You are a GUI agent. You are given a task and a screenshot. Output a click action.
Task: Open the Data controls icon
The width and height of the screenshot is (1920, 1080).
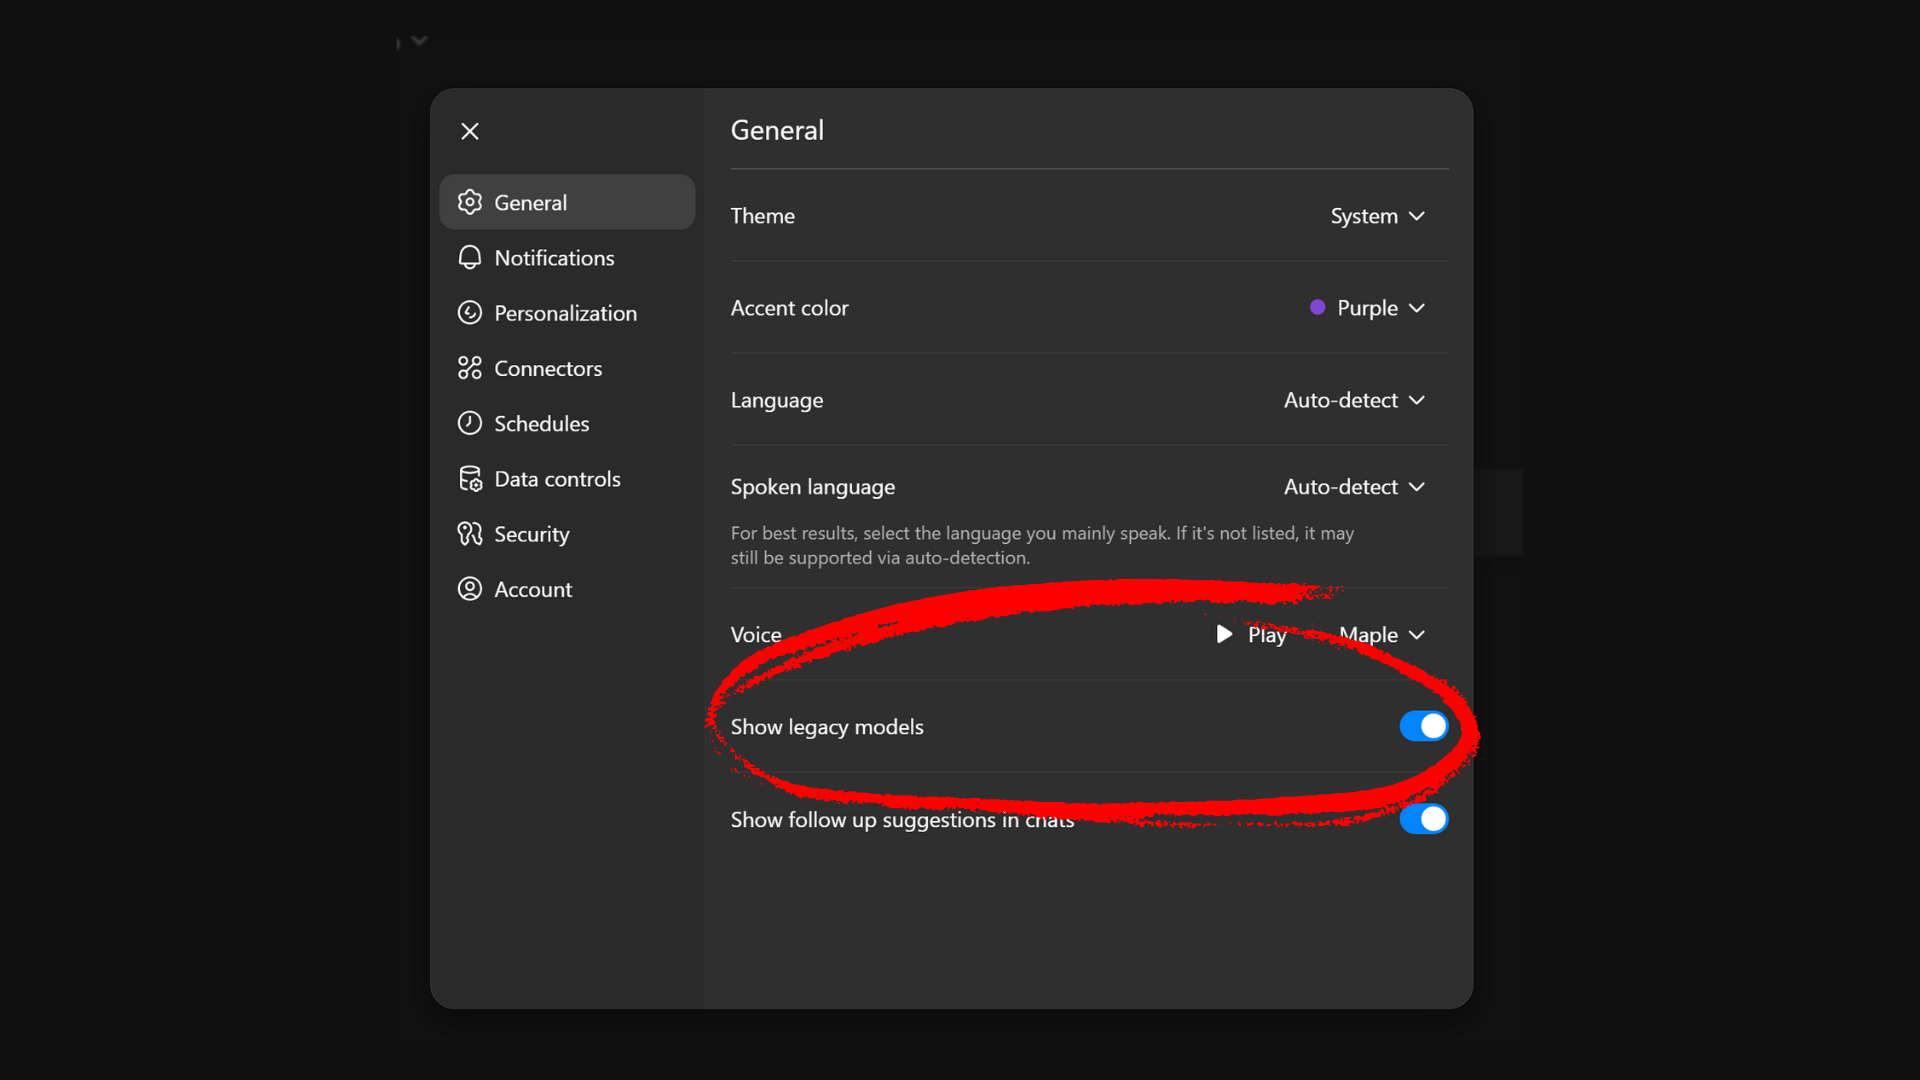pyautogui.click(x=470, y=478)
